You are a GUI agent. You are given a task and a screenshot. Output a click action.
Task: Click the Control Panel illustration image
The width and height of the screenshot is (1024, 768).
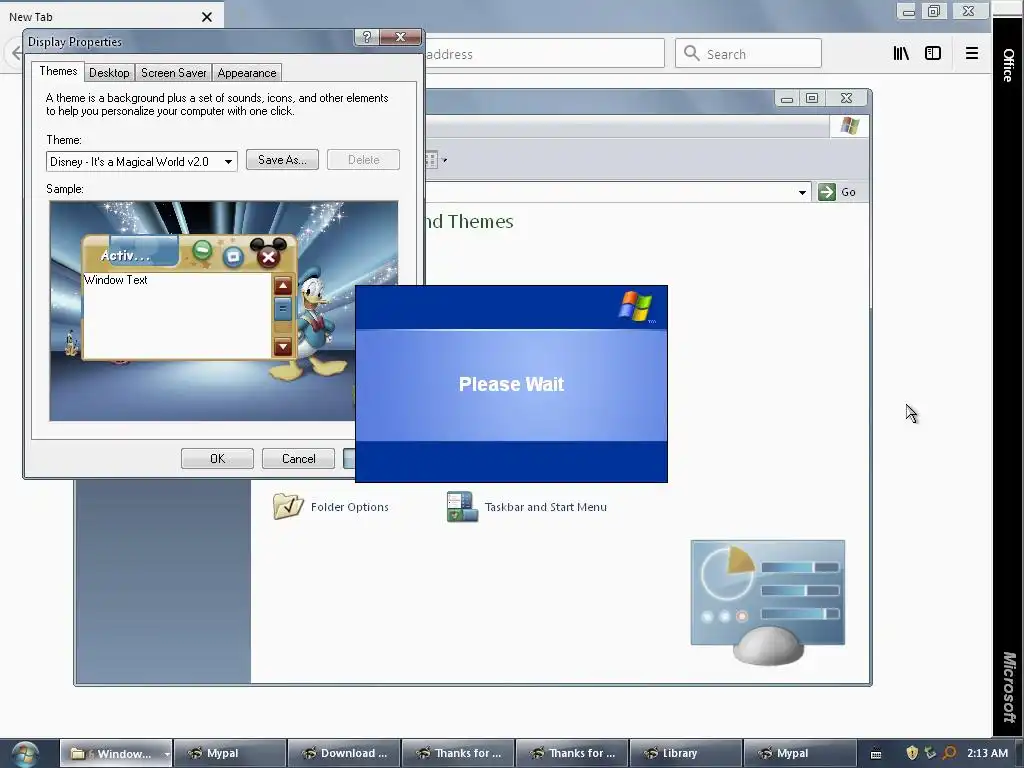[768, 601]
